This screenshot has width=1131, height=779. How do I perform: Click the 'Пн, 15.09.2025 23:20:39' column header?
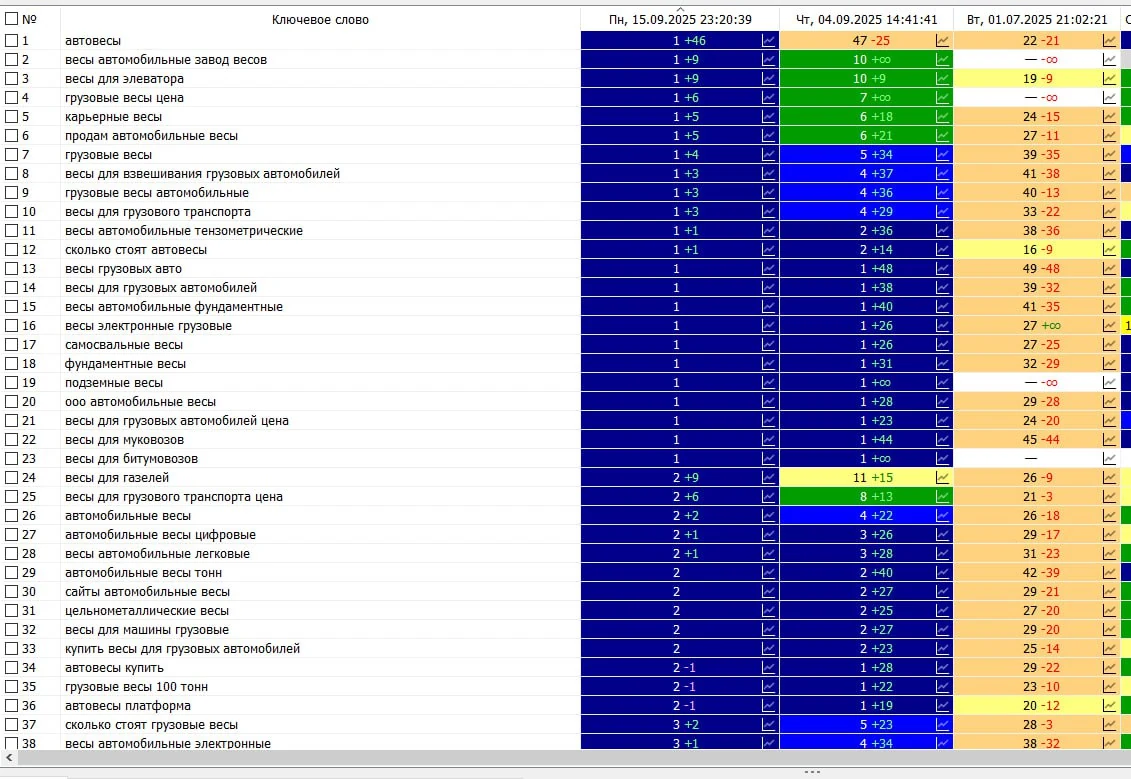coord(679,19)
